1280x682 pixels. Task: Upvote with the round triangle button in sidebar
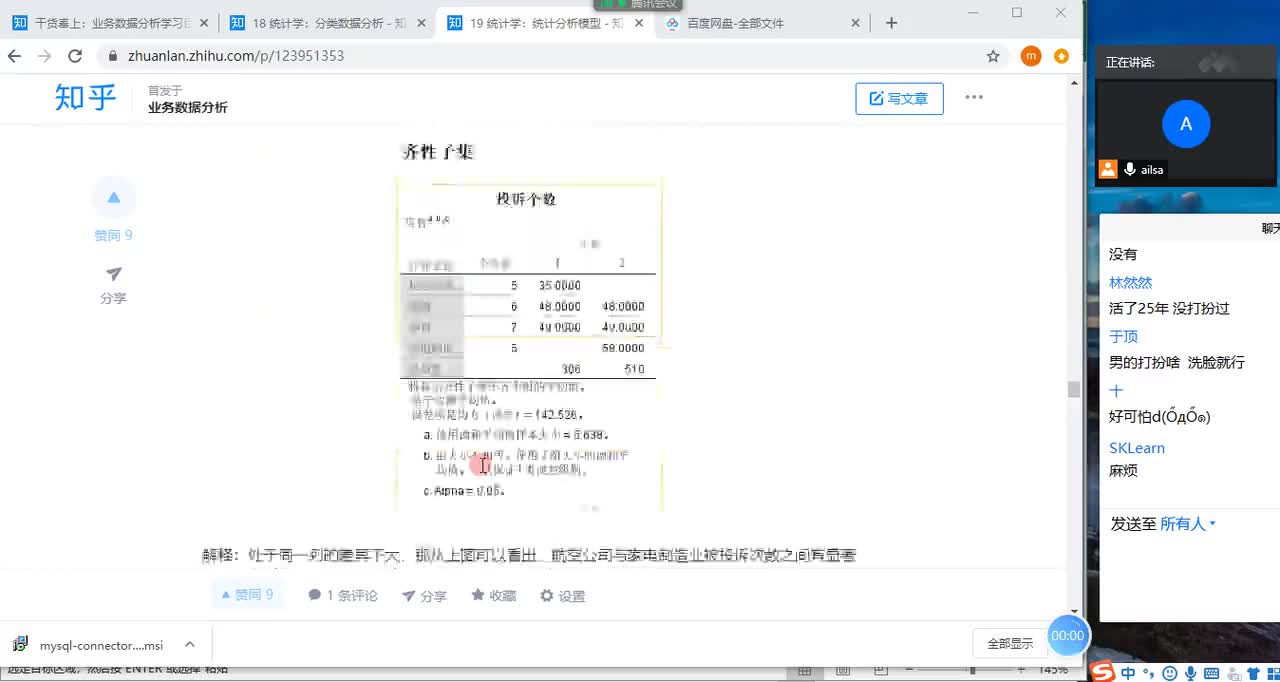tap(114, 197)
